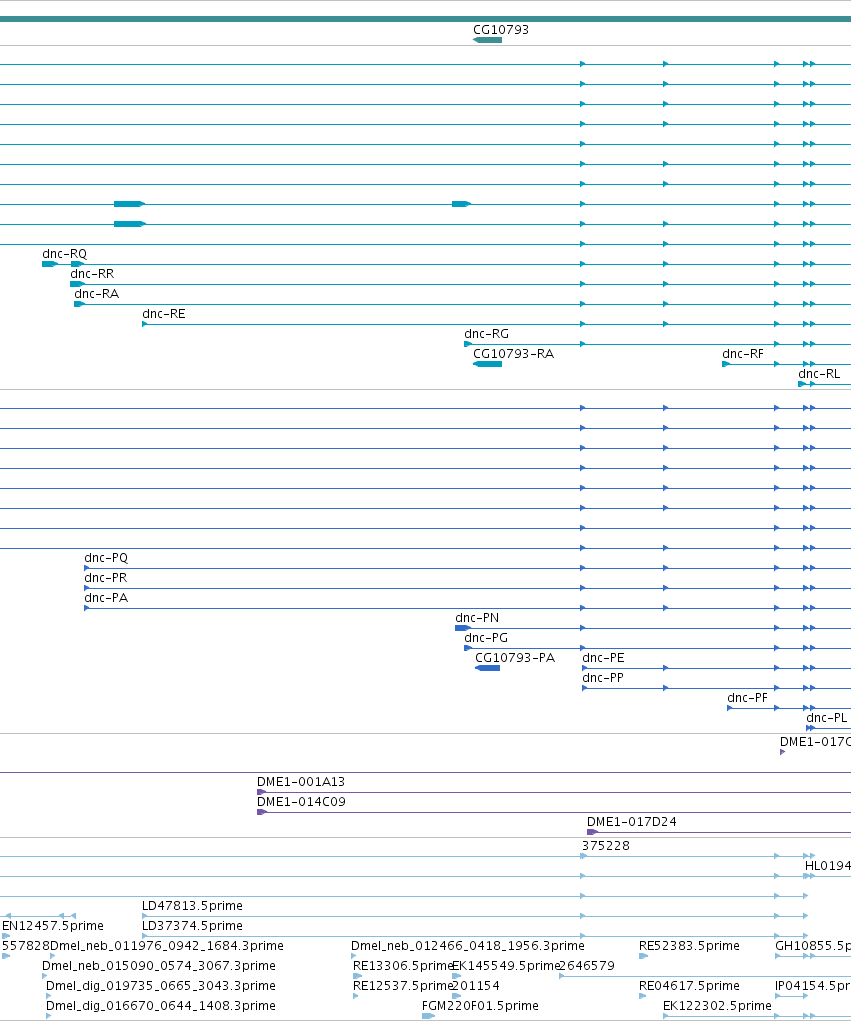Click the dnc-PA protein label
Screen dimensions: 851x1021
tap(106, 598)
